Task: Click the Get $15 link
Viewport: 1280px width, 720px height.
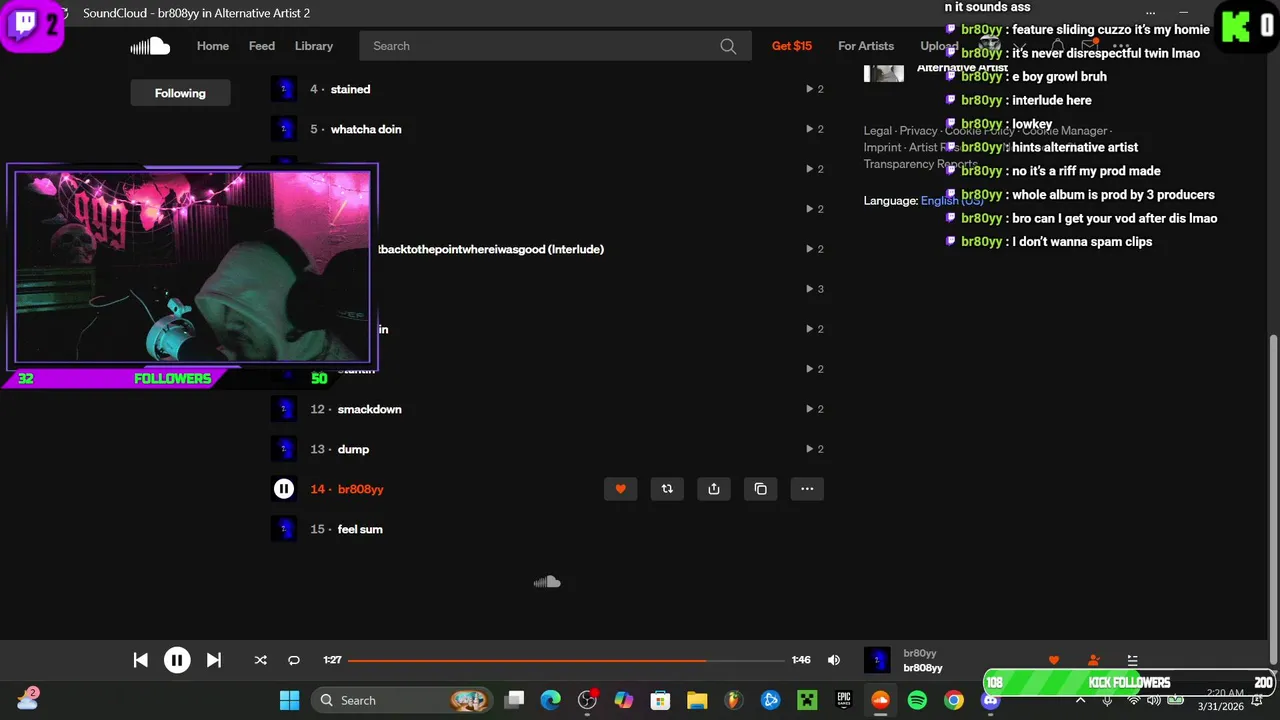Action: [x=792, y=46]
